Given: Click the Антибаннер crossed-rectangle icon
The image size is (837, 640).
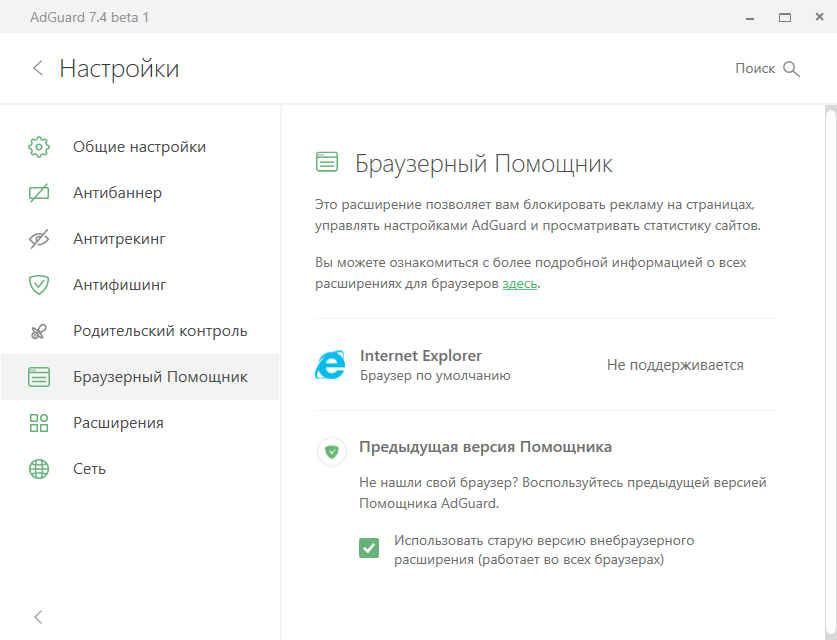Looking at the screenshot, I should point(39,193).
